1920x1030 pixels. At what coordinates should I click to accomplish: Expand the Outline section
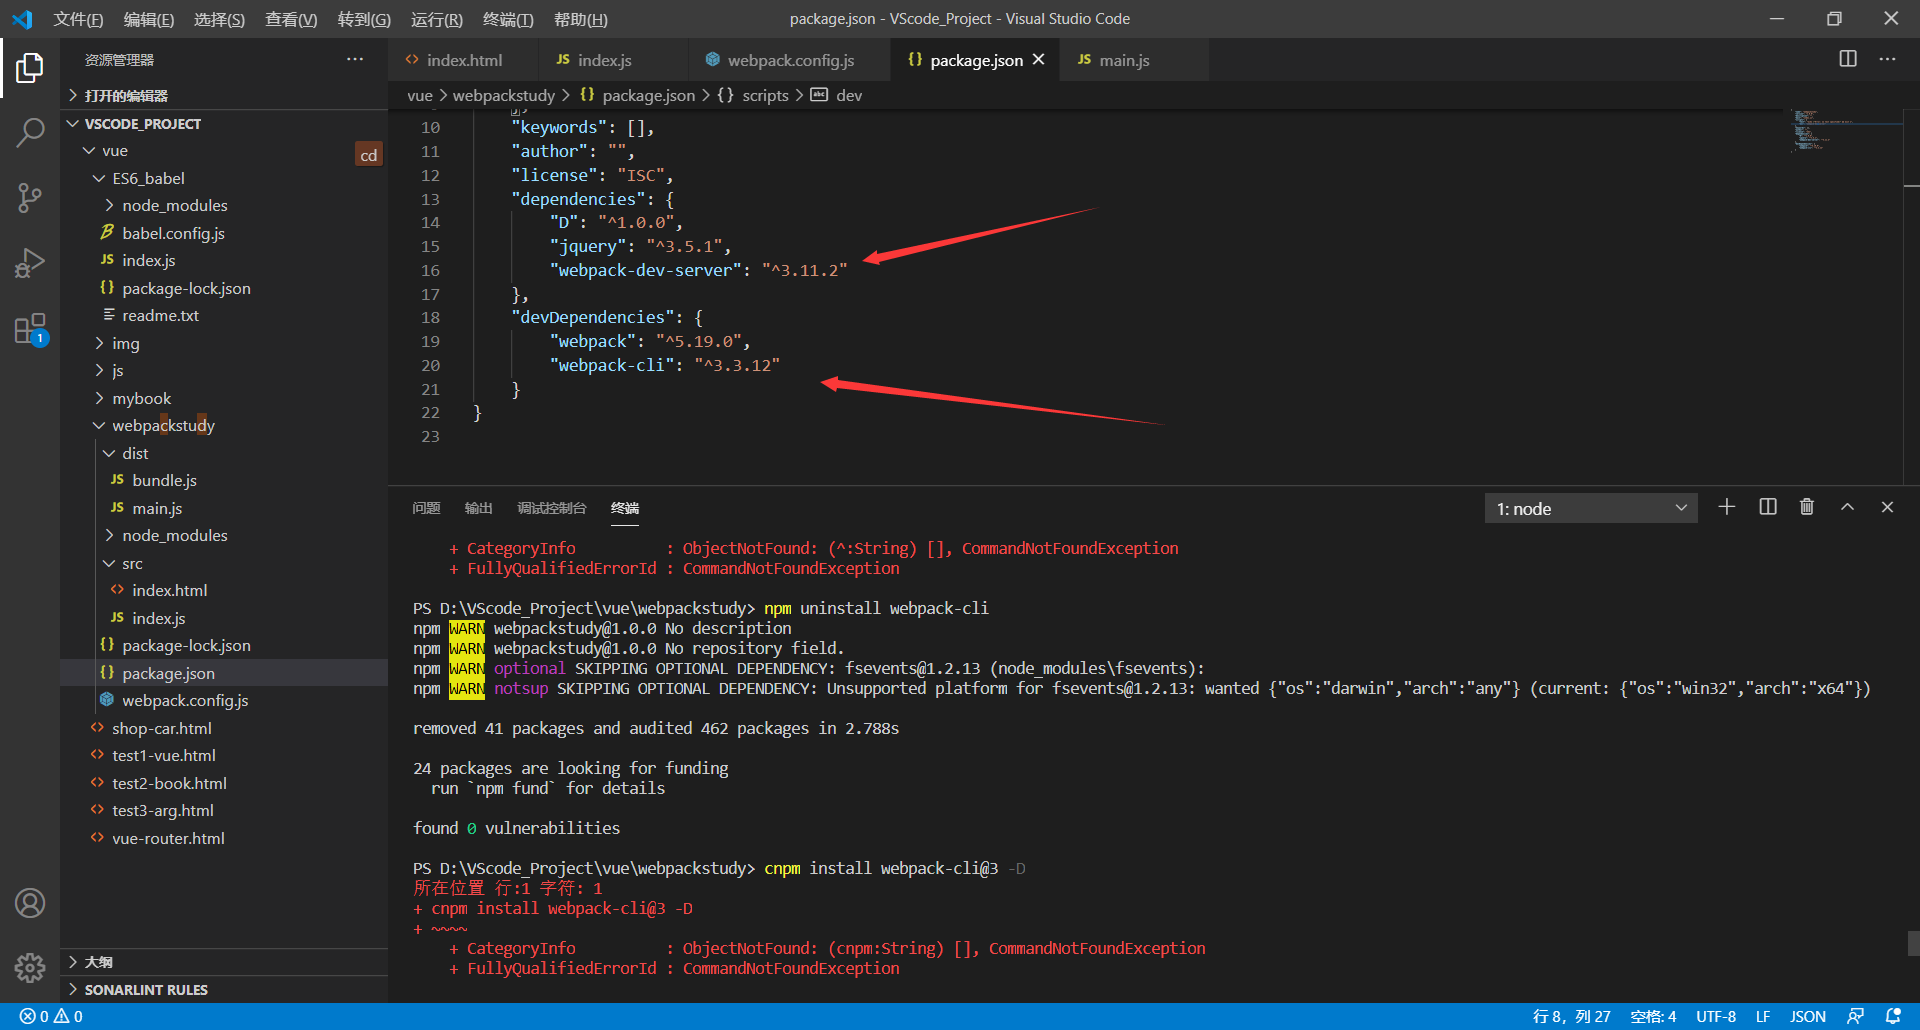click(224, 962)
